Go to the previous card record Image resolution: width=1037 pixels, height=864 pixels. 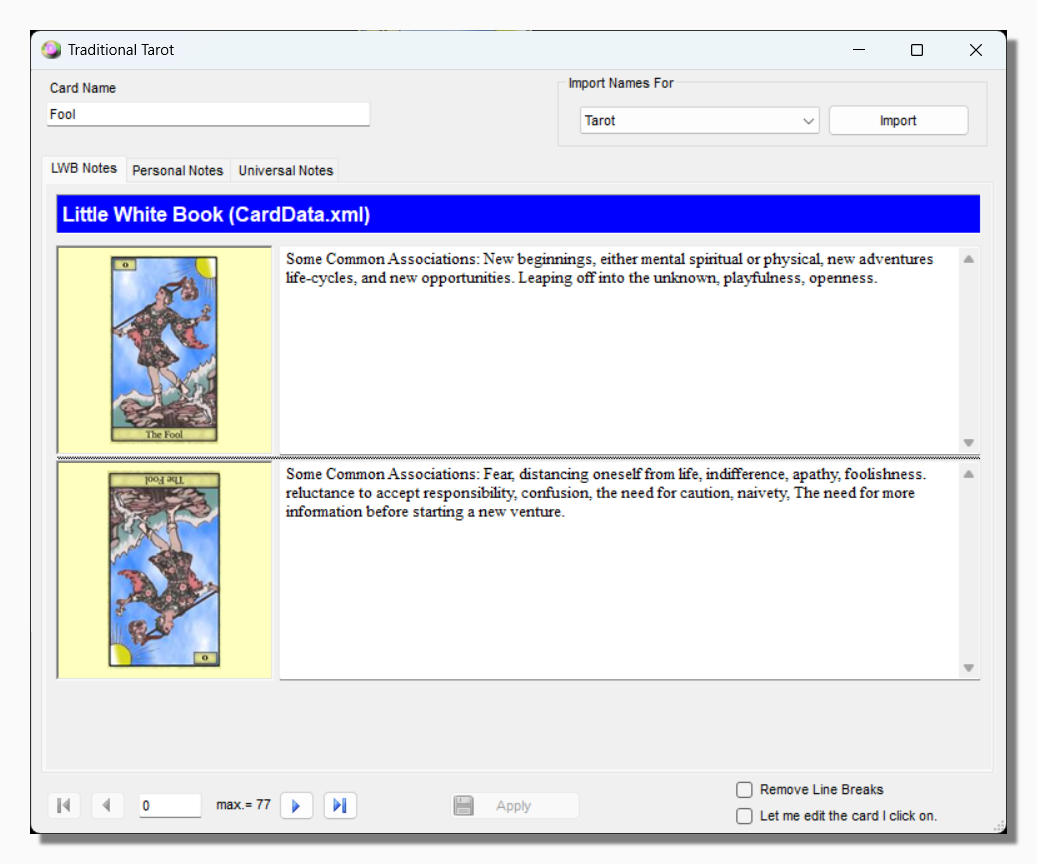click(107, 805)
